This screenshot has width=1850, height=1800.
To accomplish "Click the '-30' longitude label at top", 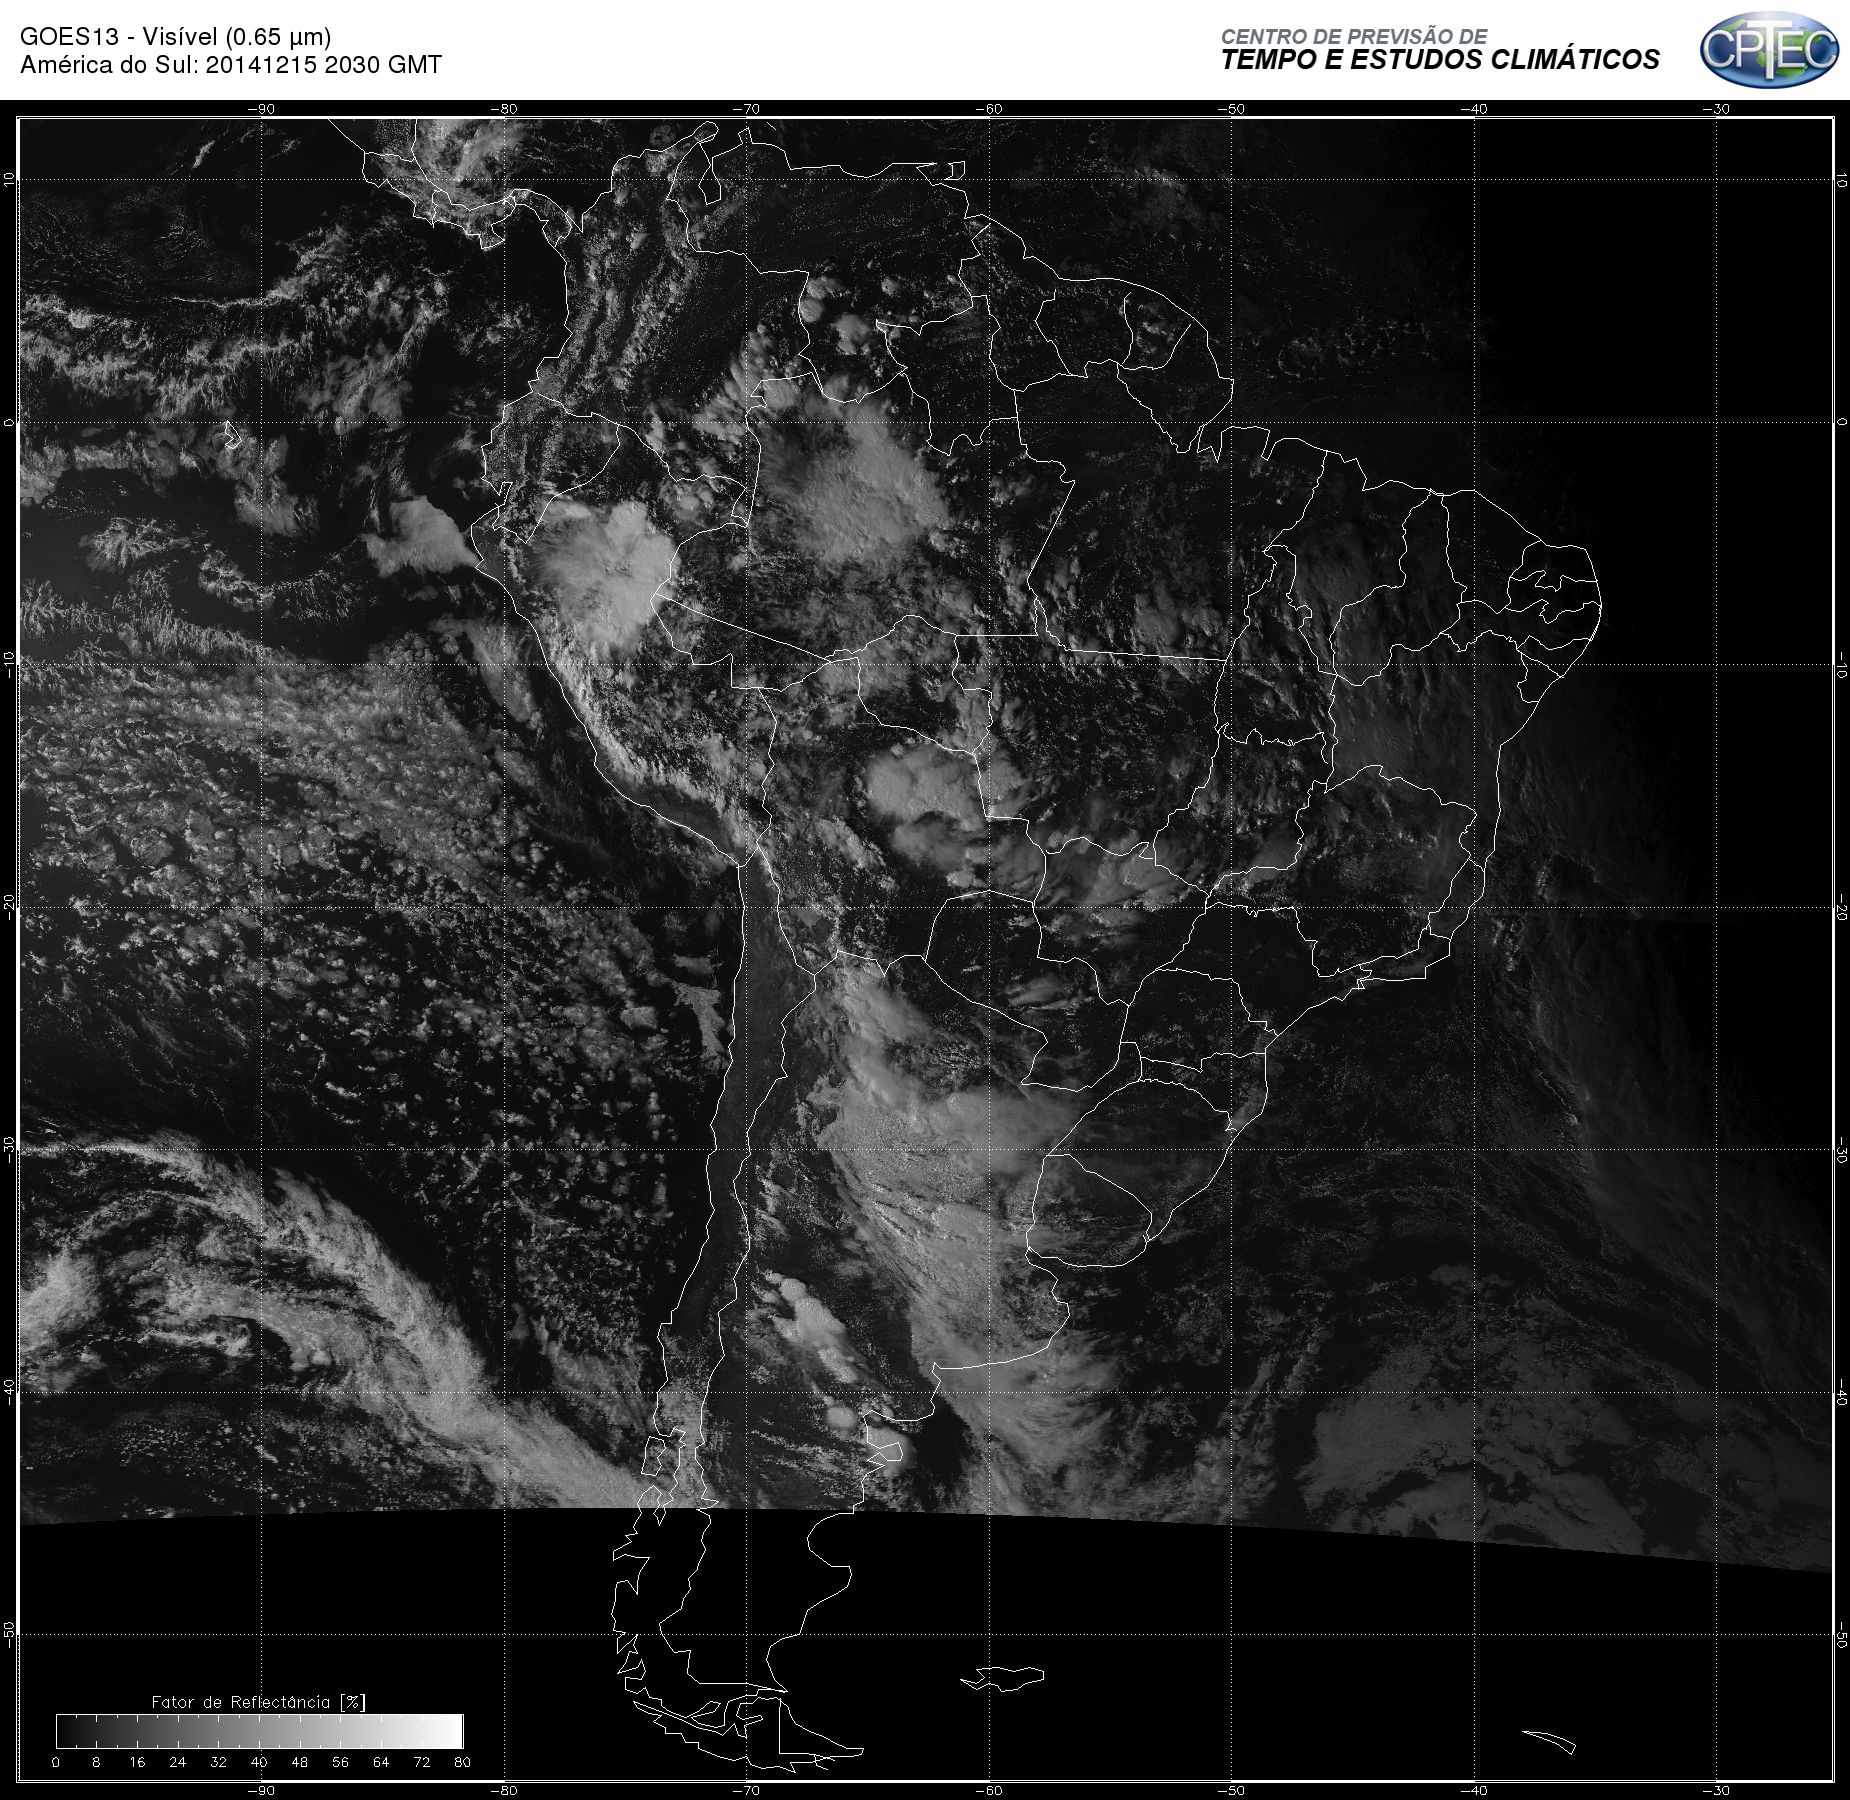I will tap(1717, 109).
